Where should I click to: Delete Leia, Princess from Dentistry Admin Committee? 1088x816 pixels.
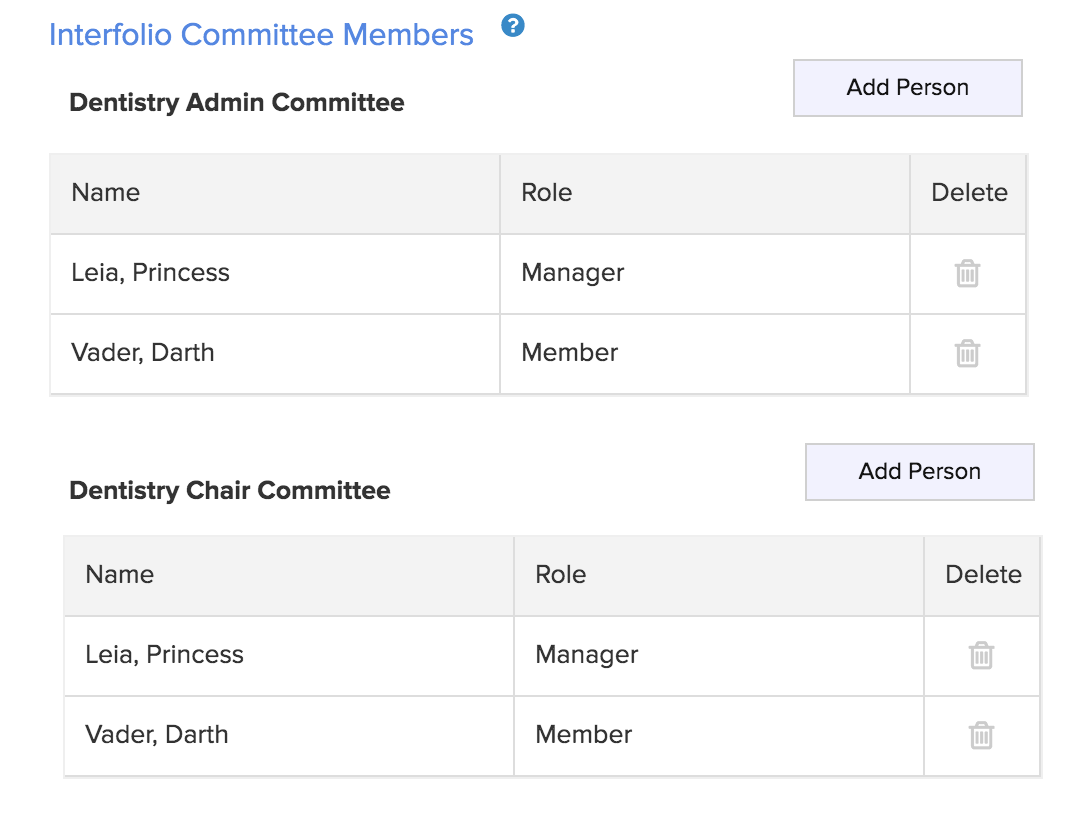pos(967,273)
